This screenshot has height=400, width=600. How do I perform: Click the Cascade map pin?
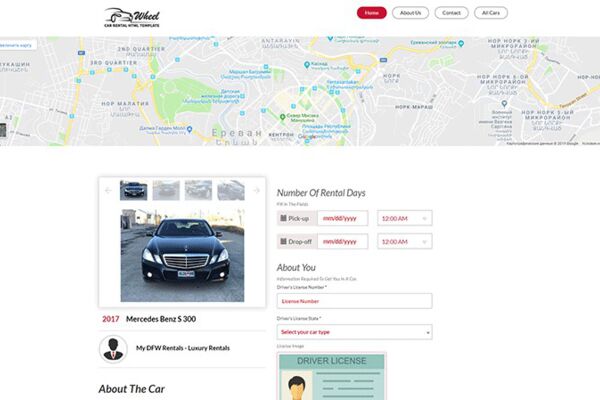tap(307, 65)
